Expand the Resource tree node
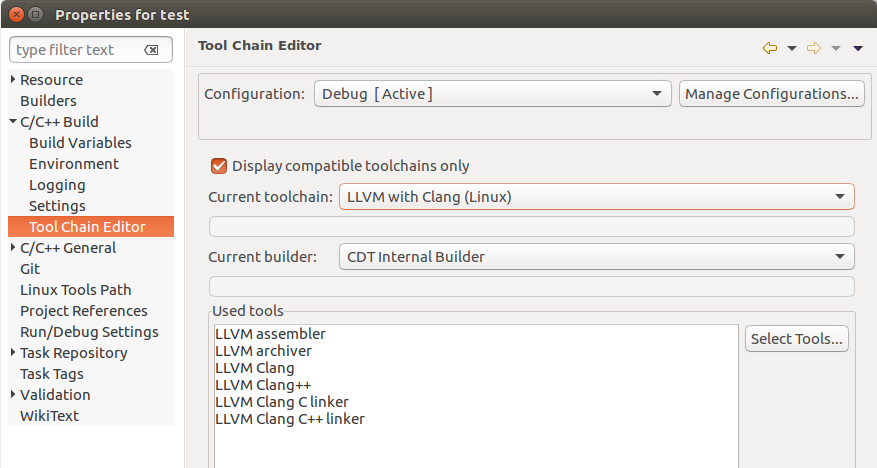Image resolution: width=877 pixels, height=468 pixels. (13, 80)
